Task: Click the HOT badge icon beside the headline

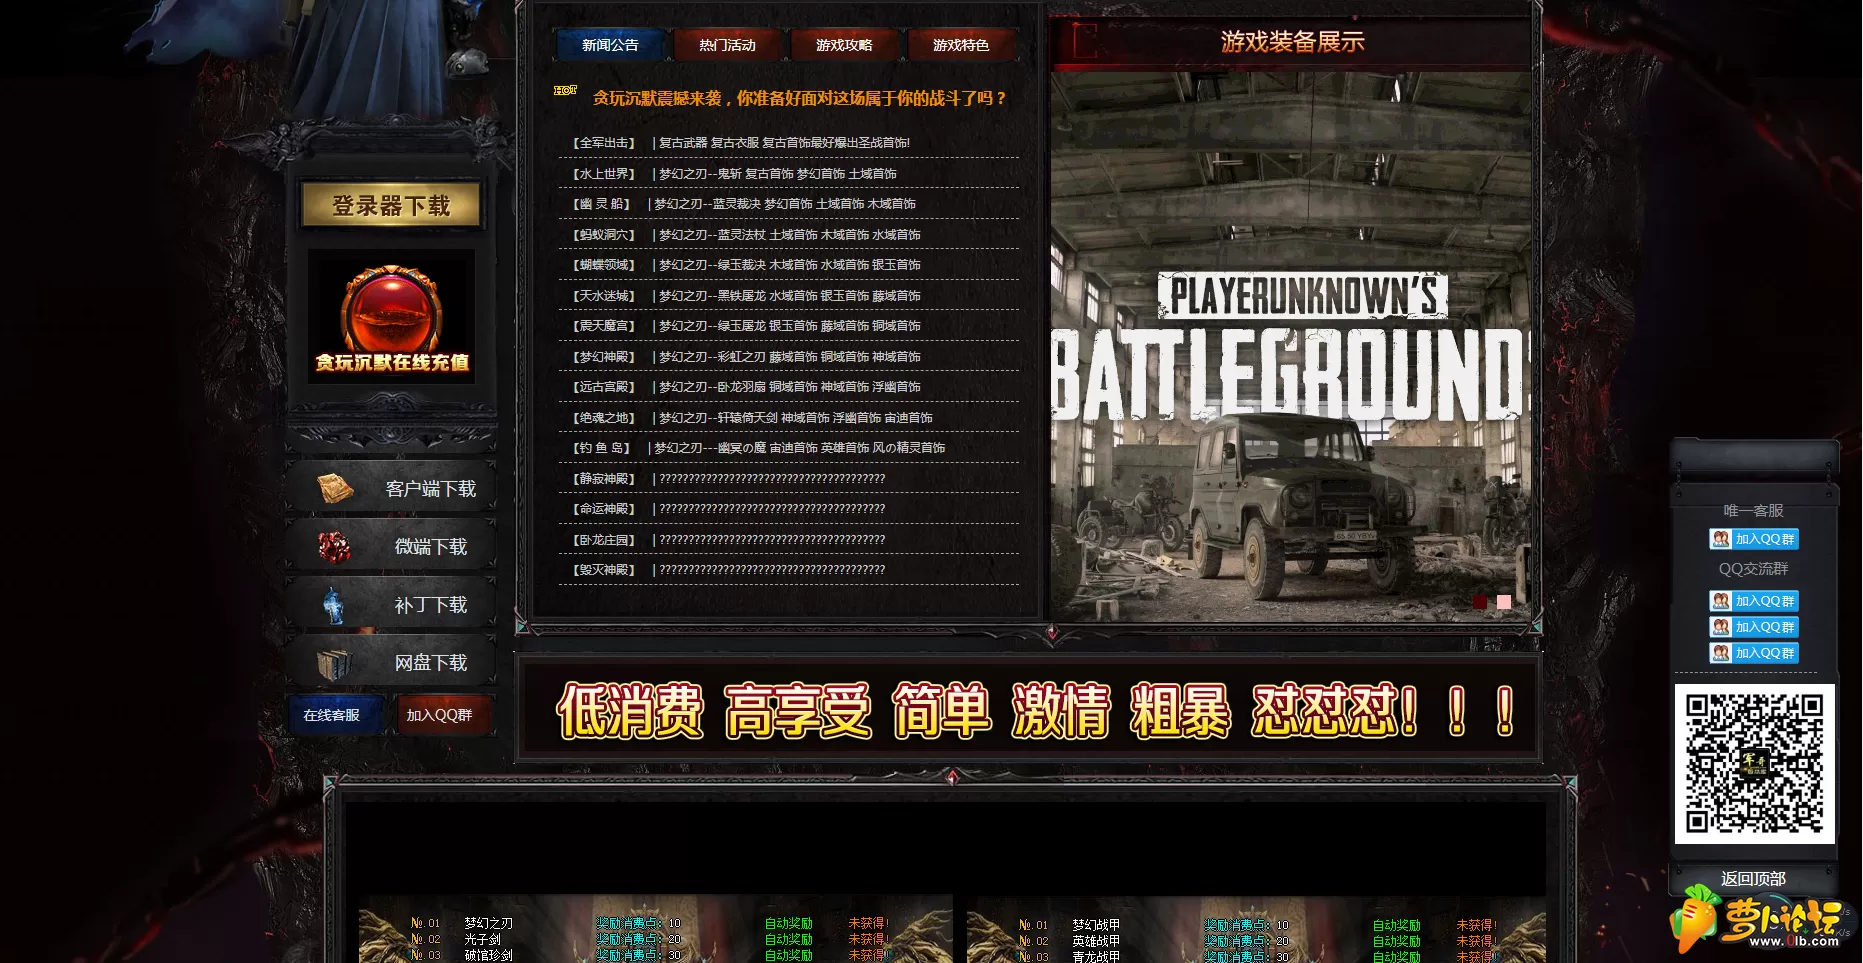Action: coord(565,90)
